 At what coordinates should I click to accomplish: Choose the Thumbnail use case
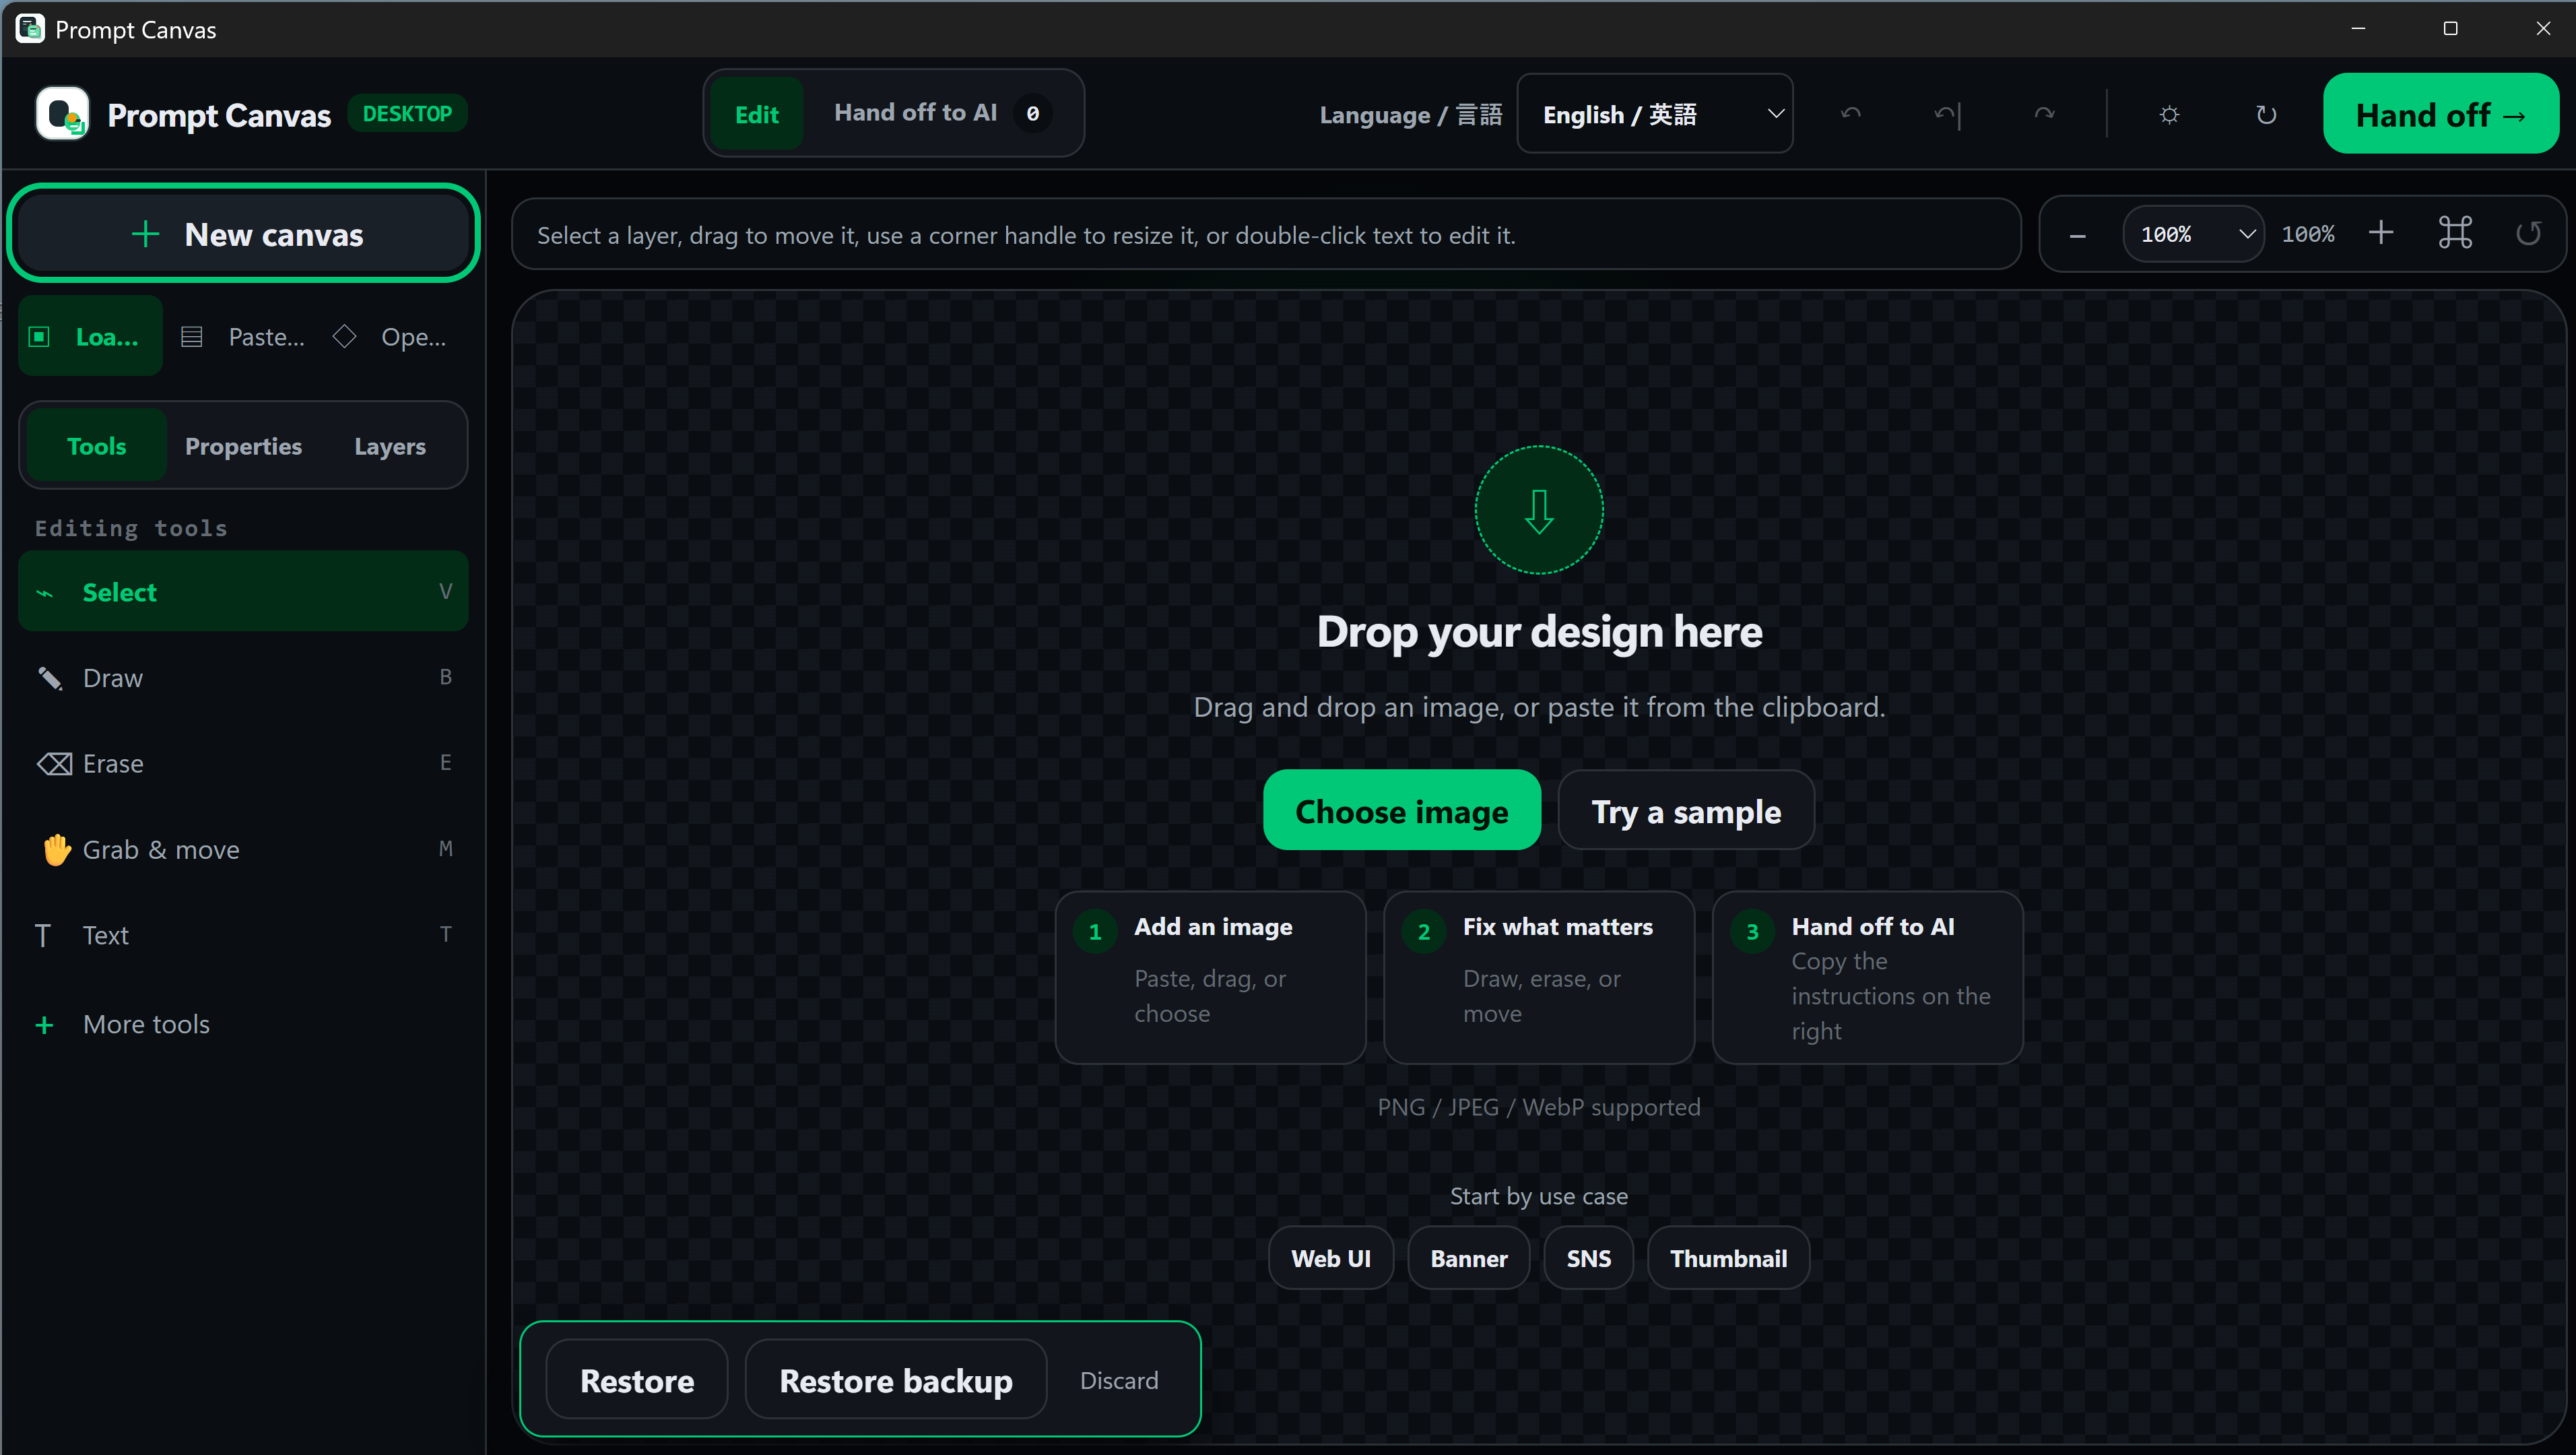[x=1728, y=1258]
